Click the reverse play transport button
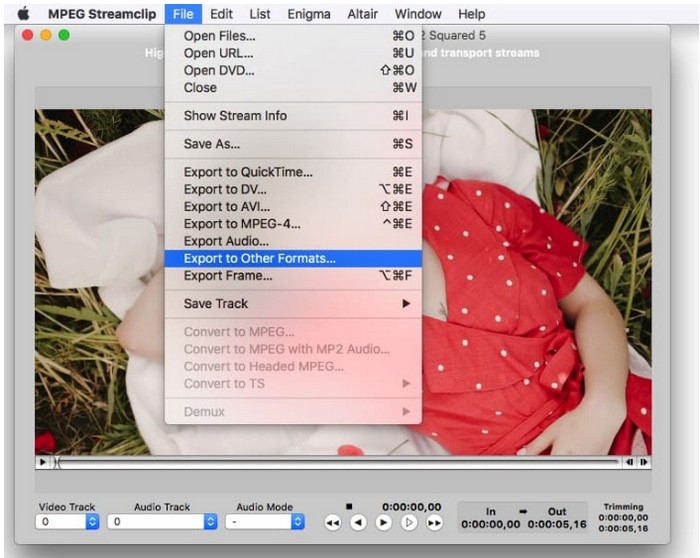Screen dimensions: 700x558 click(358, 522)
